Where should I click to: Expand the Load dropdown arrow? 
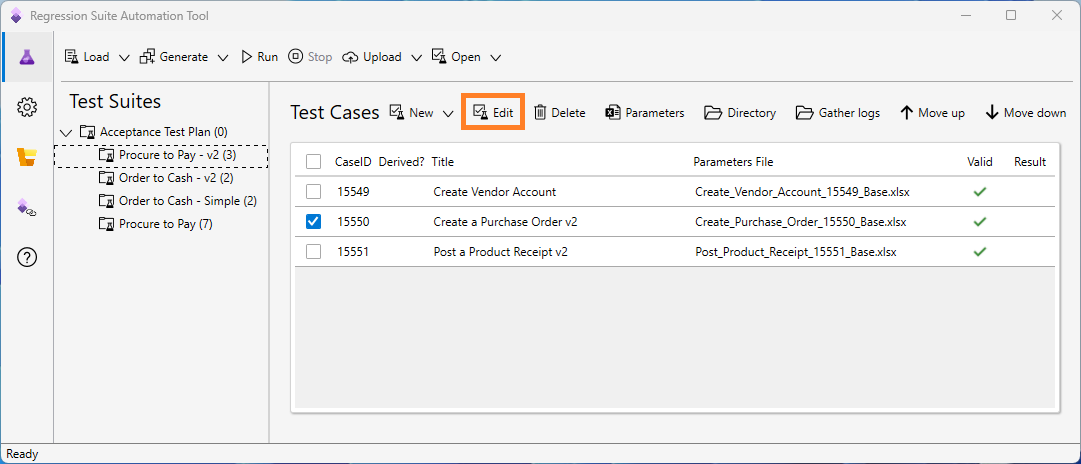[x=124, y=58]
